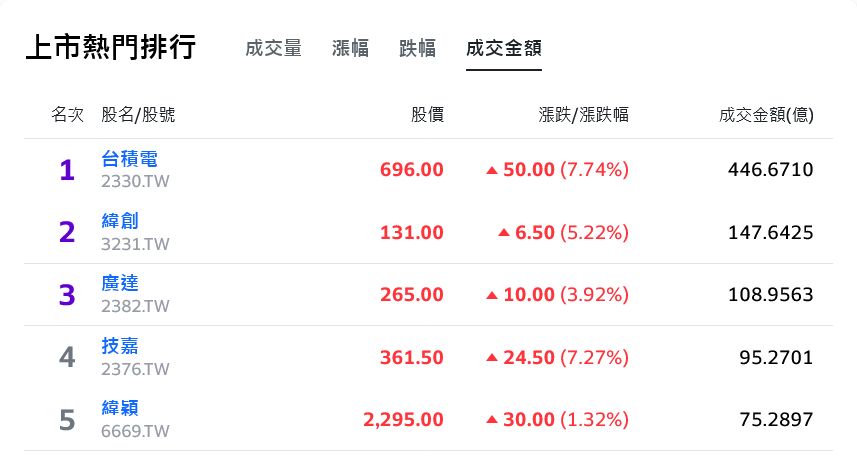
Task: Click the 6669.TW ticker code
Action: (x=135, y=432)
